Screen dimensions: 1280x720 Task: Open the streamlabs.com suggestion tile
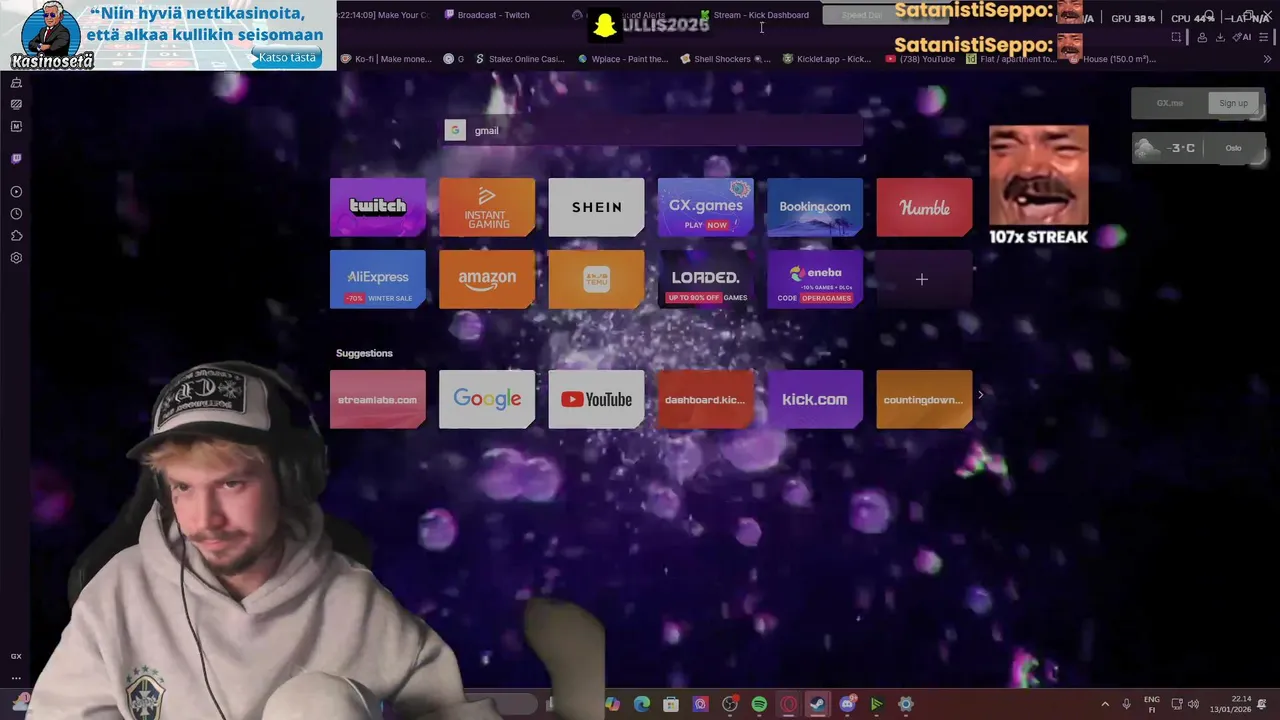pyautogui.click(x=378, y=399)
